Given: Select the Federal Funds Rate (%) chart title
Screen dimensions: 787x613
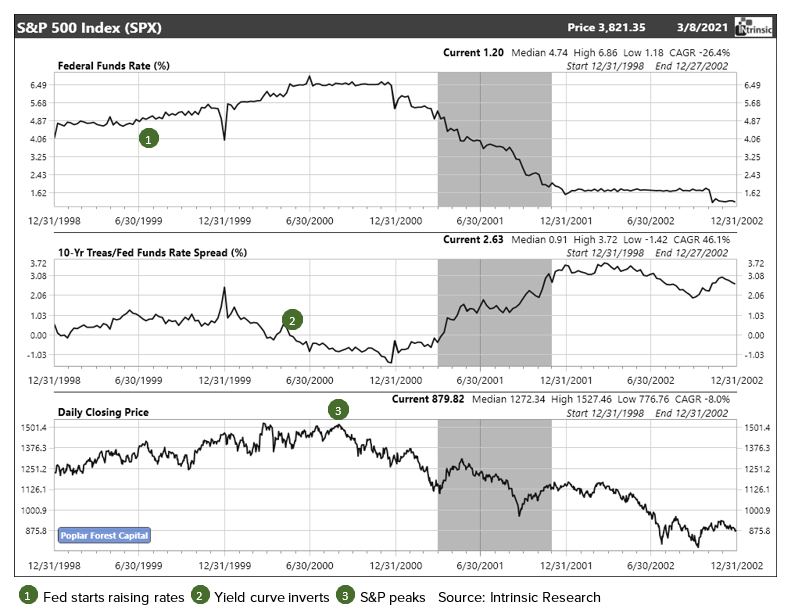Looking at the screenshot, I should 114,65.
